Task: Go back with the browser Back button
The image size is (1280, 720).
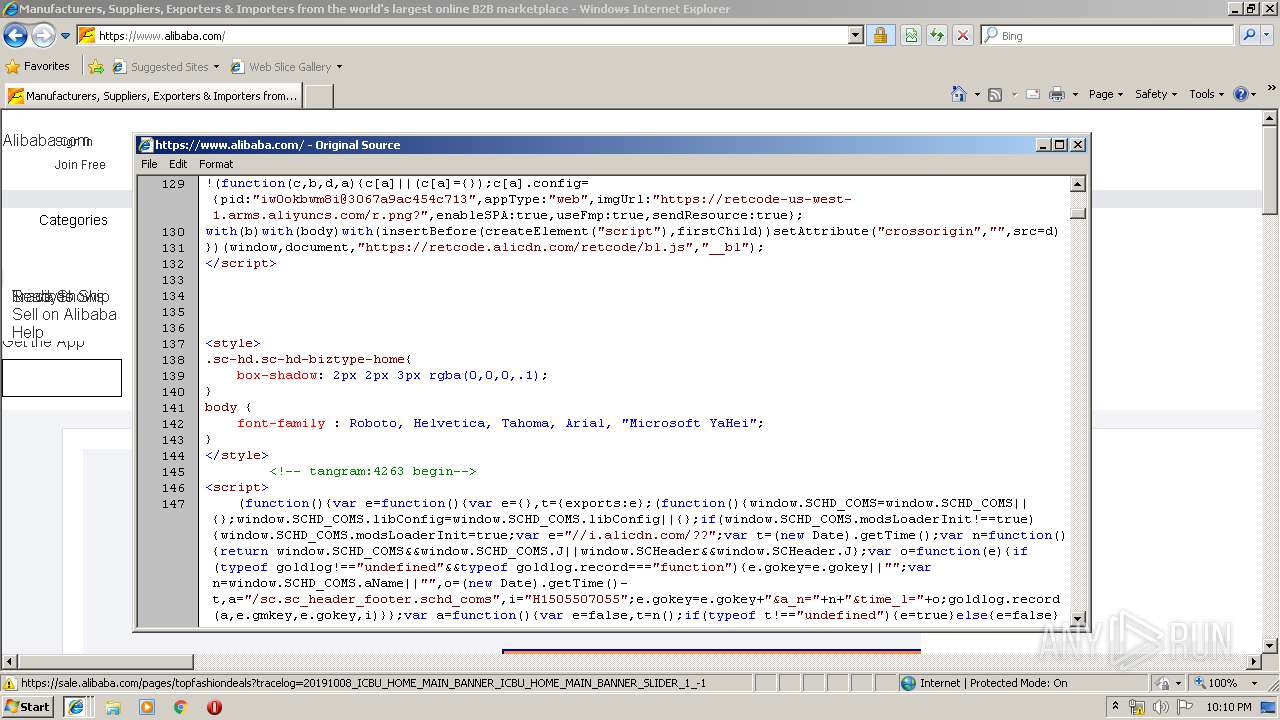Action: coord(15,36)
